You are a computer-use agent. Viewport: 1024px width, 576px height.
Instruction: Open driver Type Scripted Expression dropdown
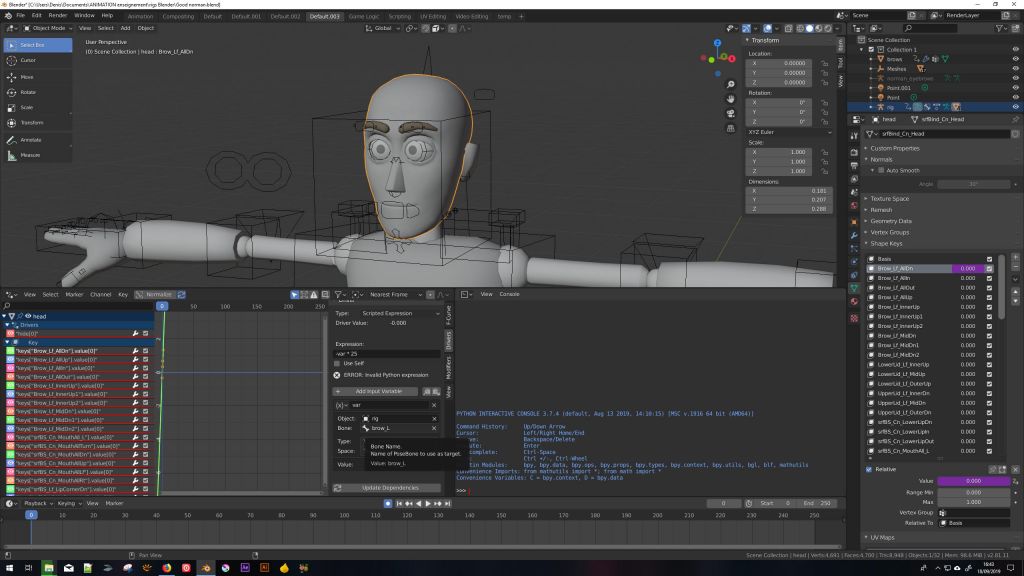click(x=400, y=313)
